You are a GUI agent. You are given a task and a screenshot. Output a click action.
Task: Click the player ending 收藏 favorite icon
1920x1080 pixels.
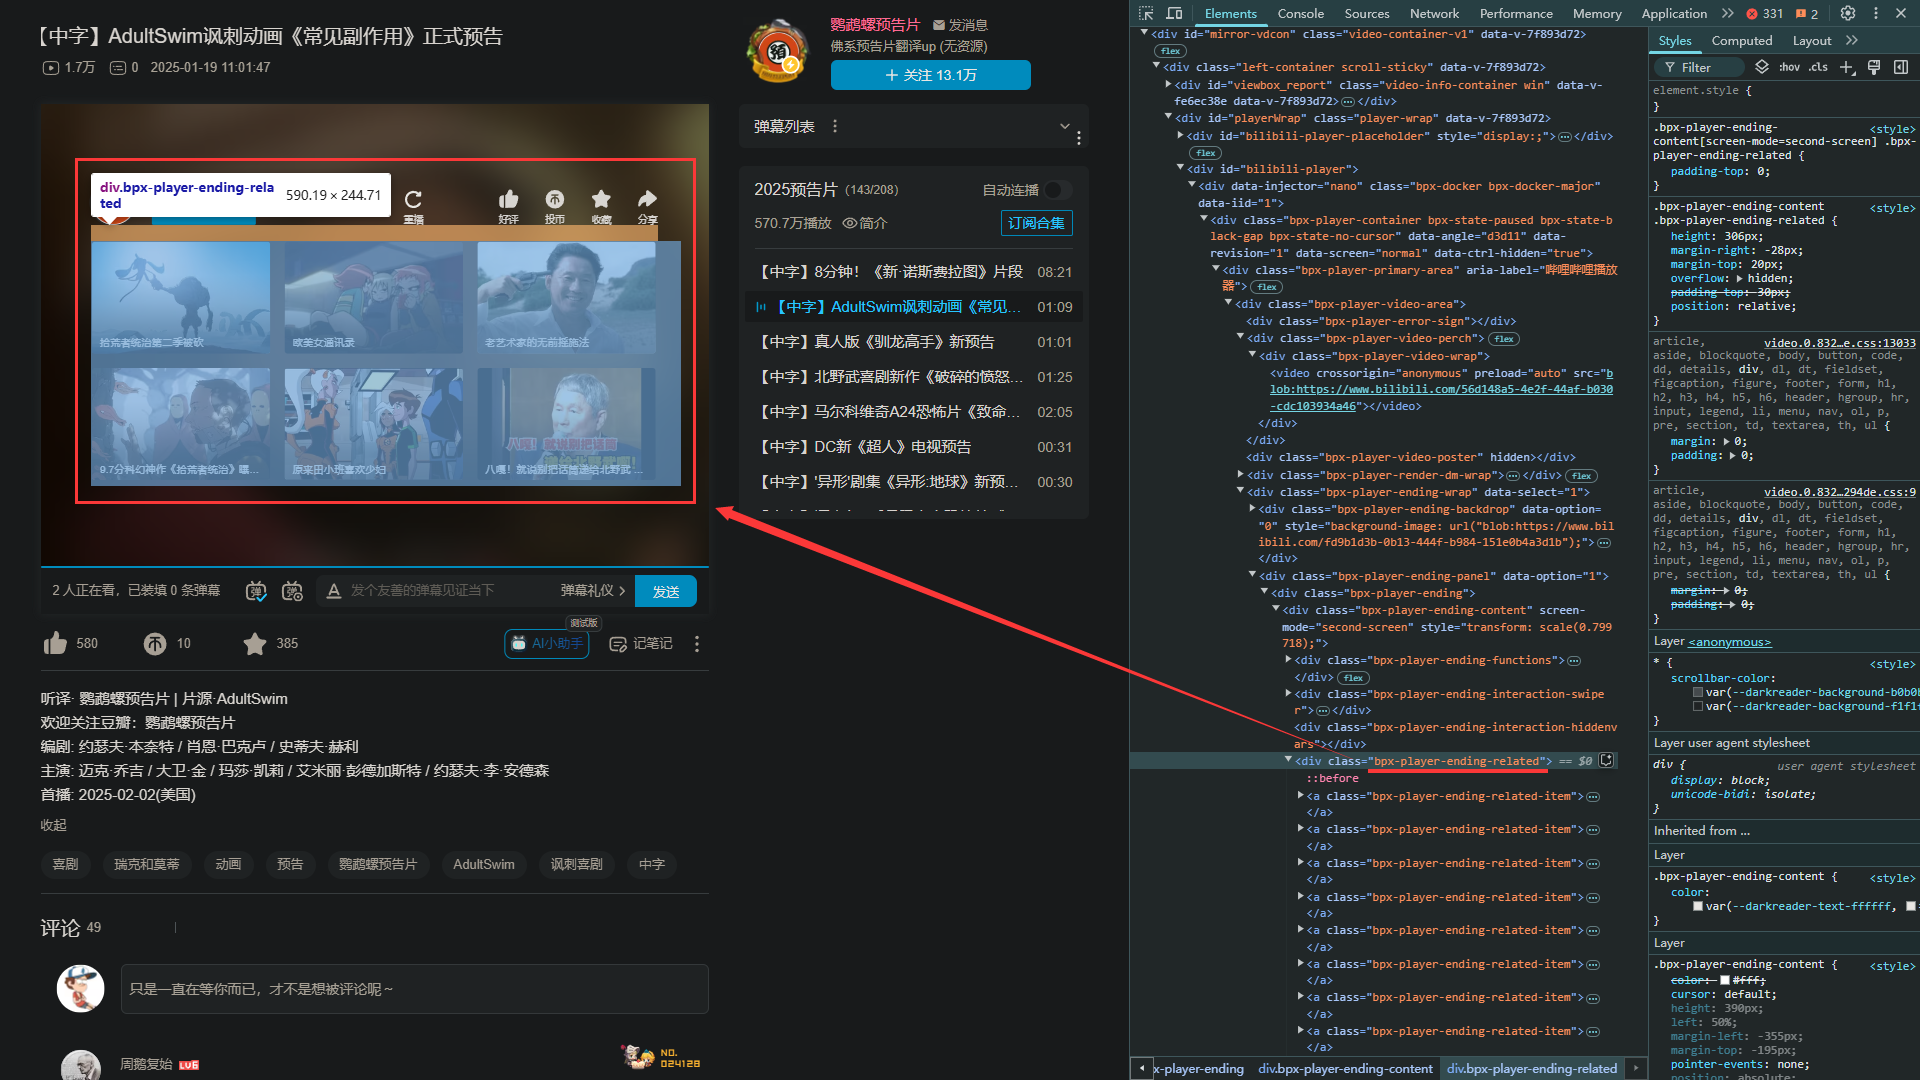pos(601,205)
